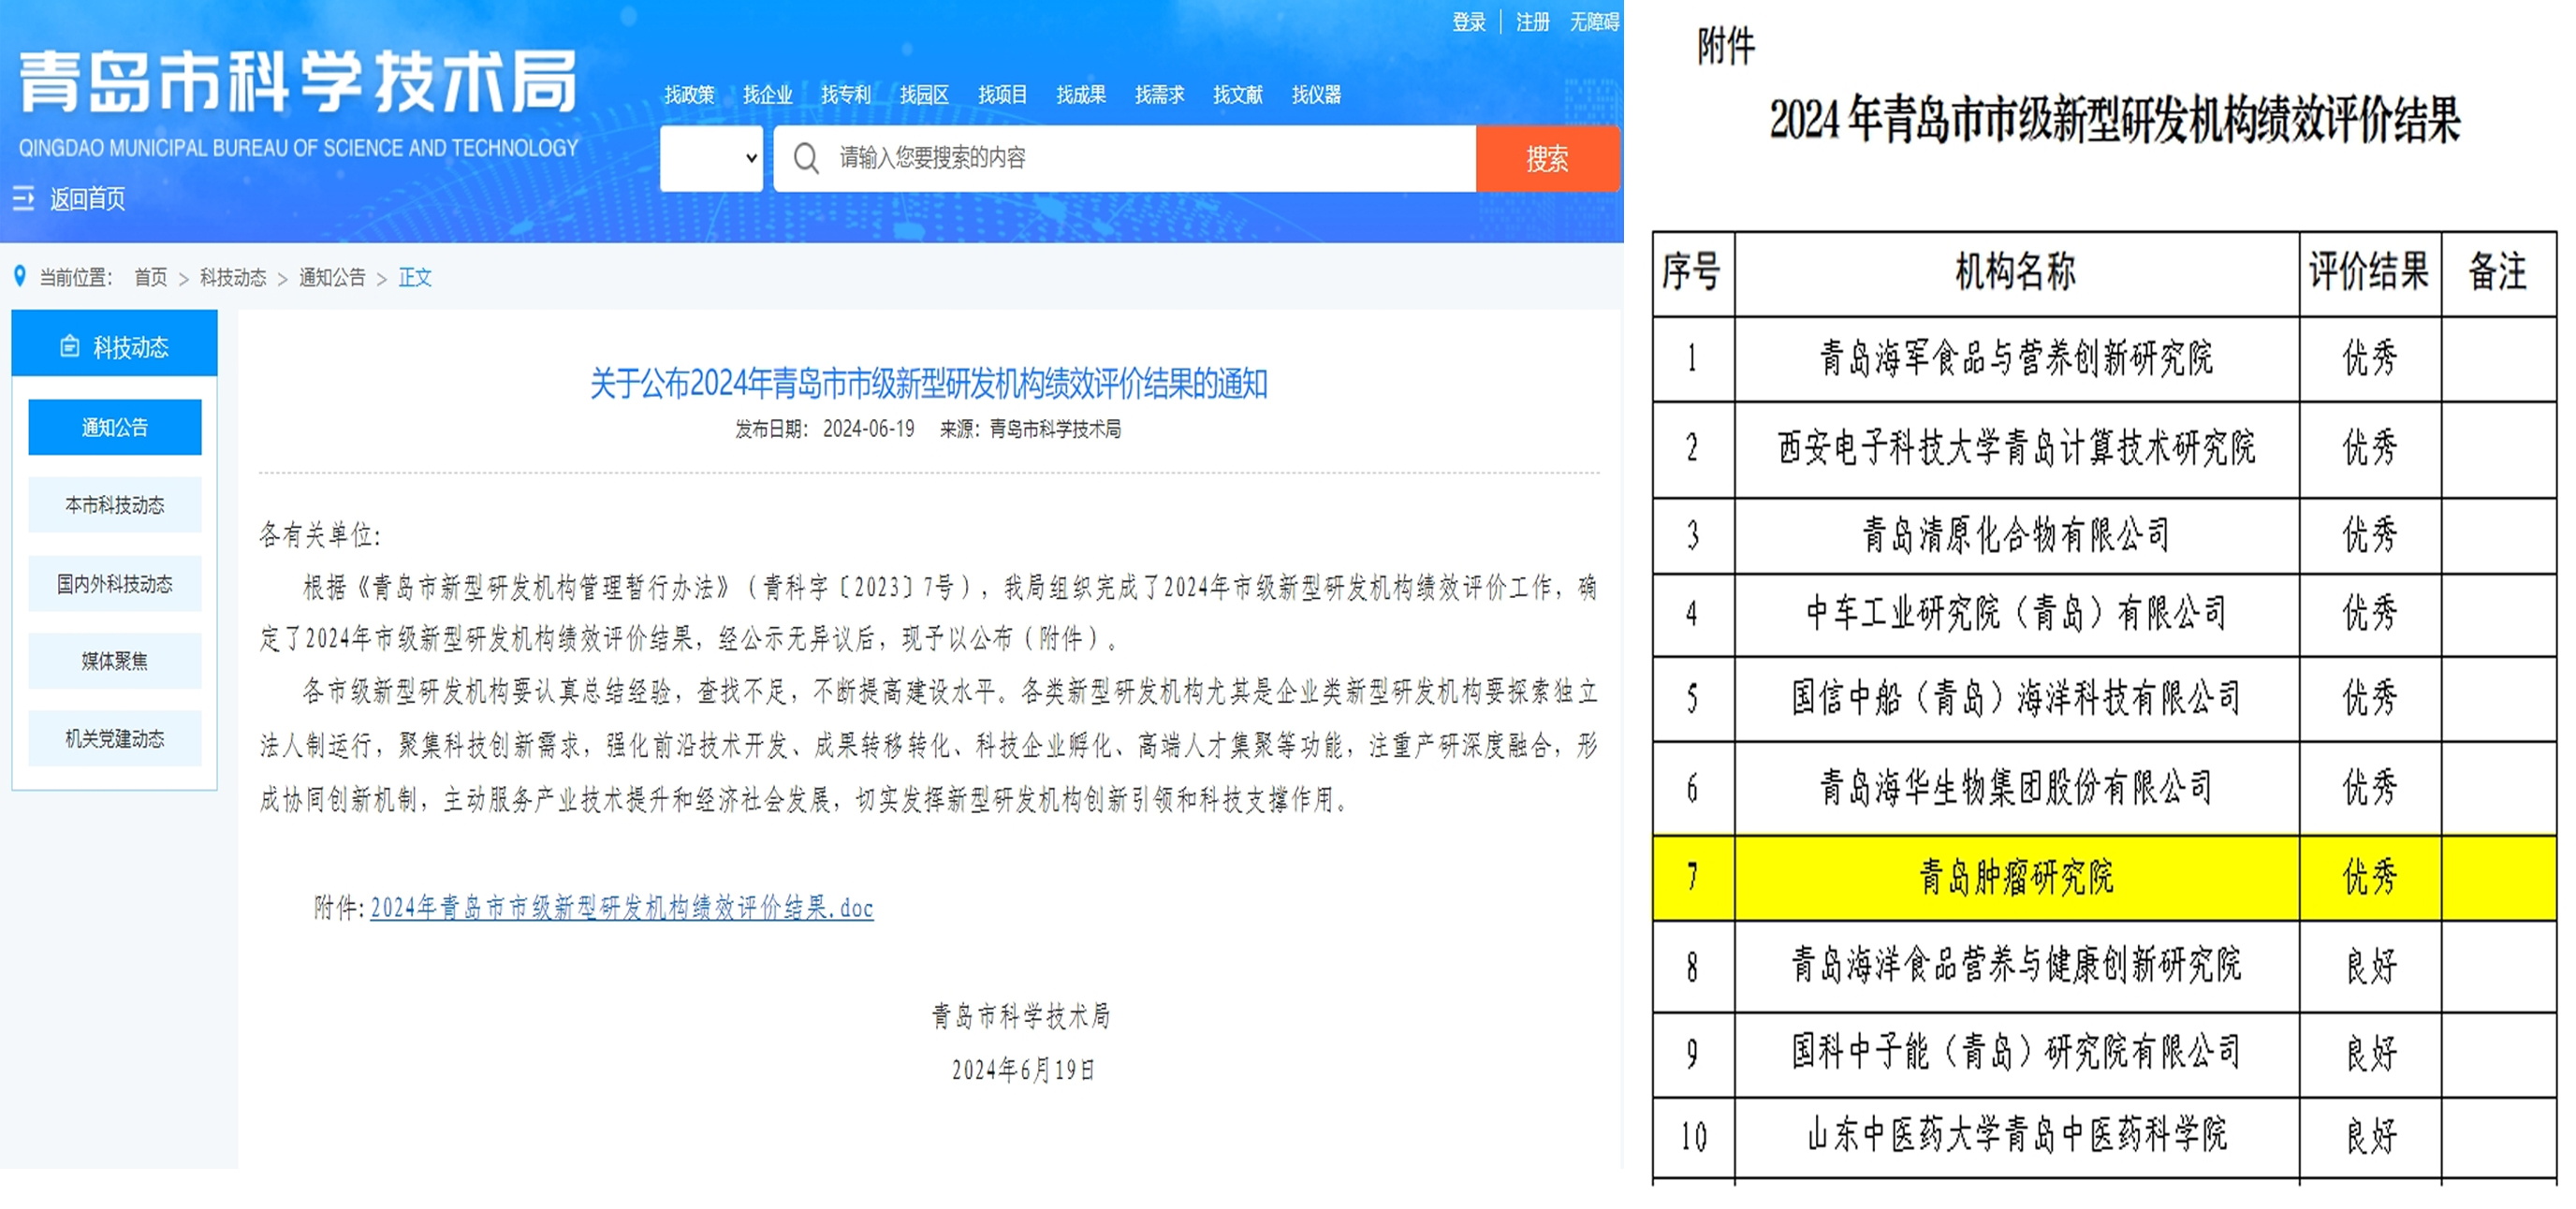The width and height of the screenshot is (2576, 1209).
Task: Click the magnifier icon in search box
Action: [806, 158]
